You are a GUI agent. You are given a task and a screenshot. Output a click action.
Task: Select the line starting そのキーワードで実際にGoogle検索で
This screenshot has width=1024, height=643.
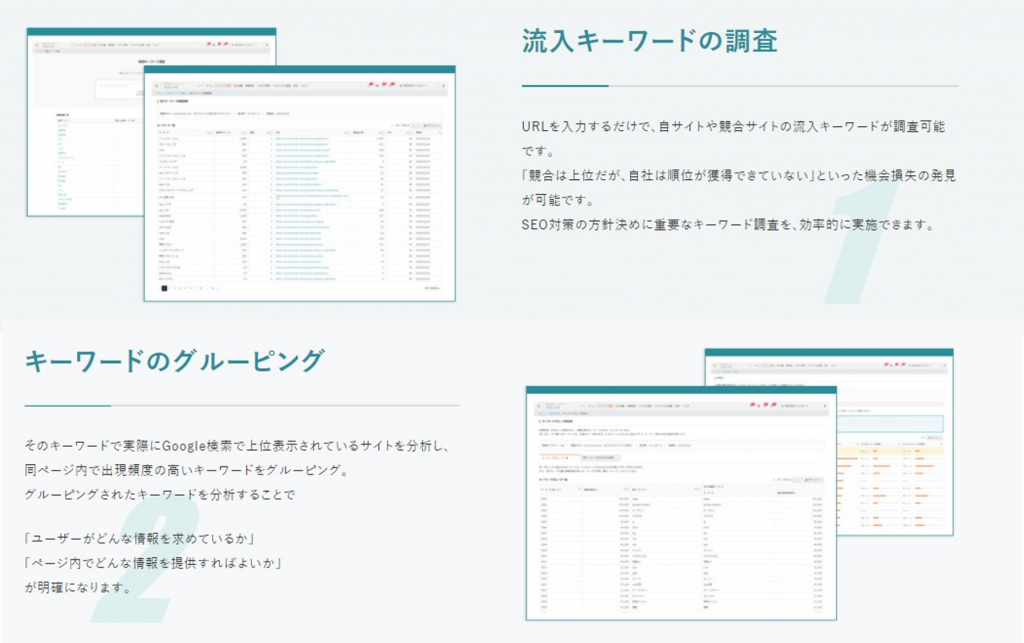coord(238,446)
